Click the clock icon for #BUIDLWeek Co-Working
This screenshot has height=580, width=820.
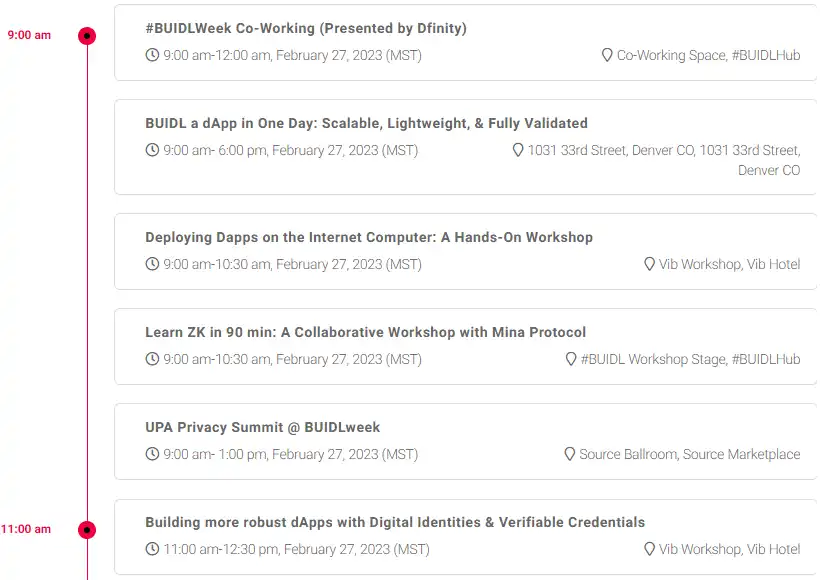click(x=152, y=55)
